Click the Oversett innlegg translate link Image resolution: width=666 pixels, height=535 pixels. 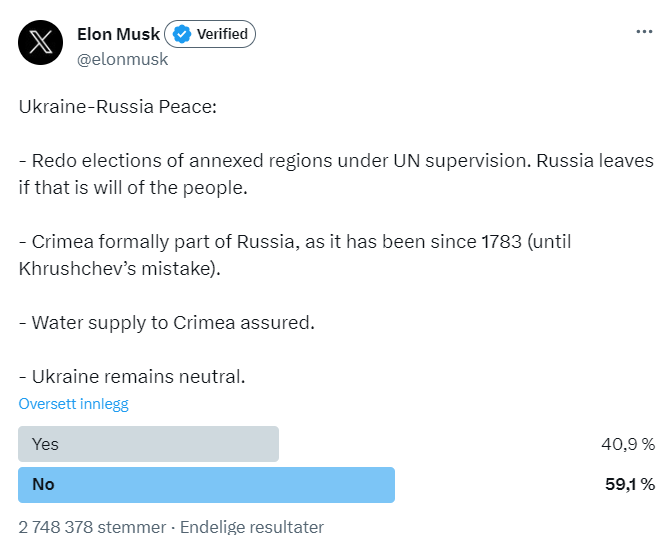(x=73, y=404)
